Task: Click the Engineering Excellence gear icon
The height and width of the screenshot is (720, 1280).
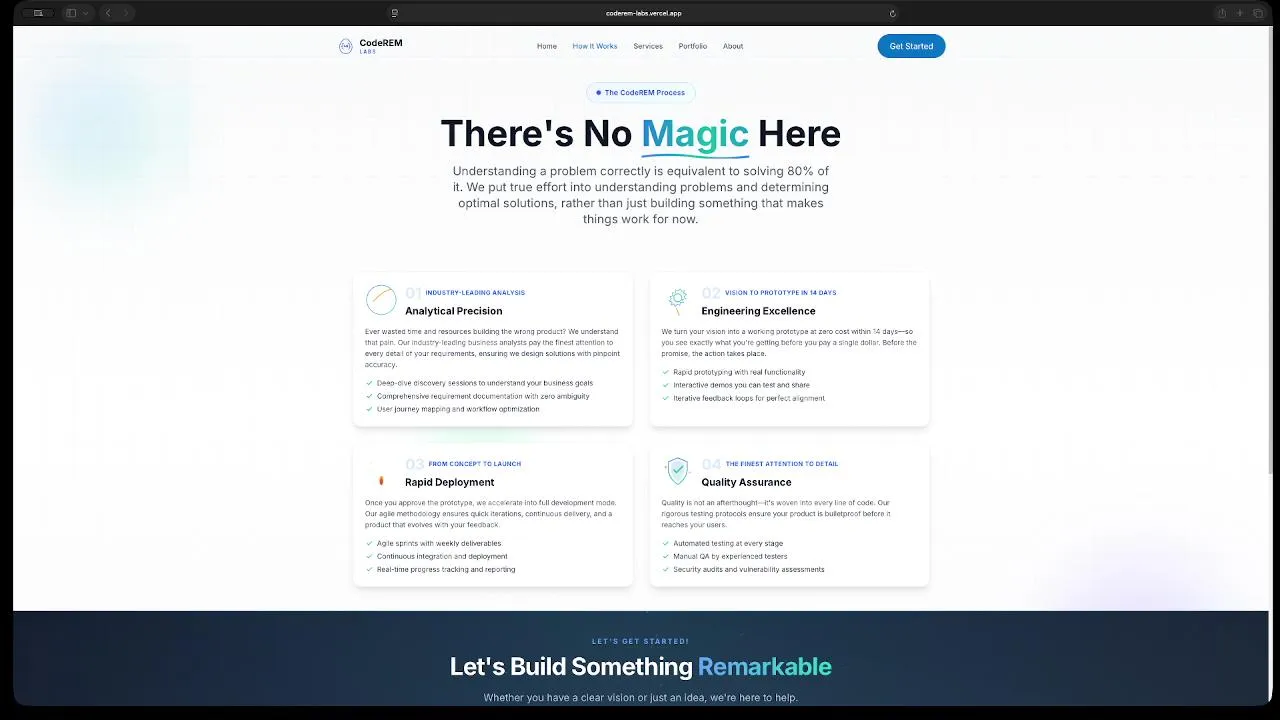Action: [x=678, y=300]
